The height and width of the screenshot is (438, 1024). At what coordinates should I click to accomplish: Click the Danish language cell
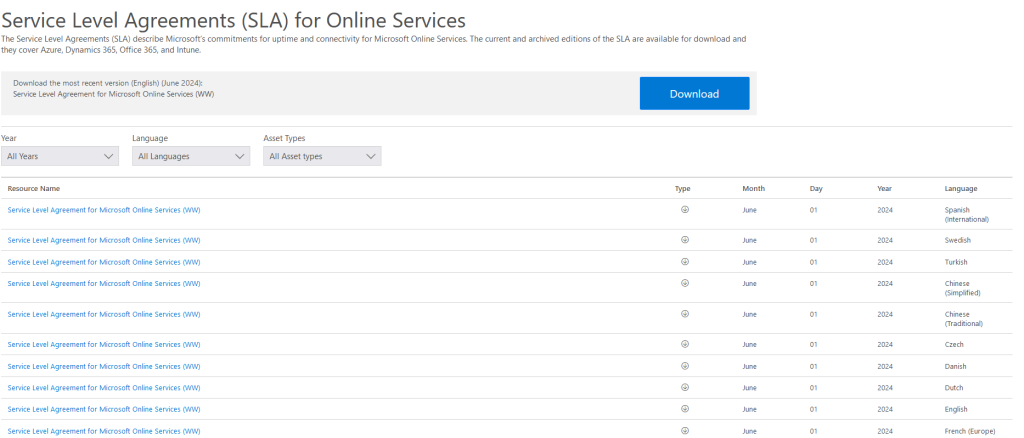955,366
